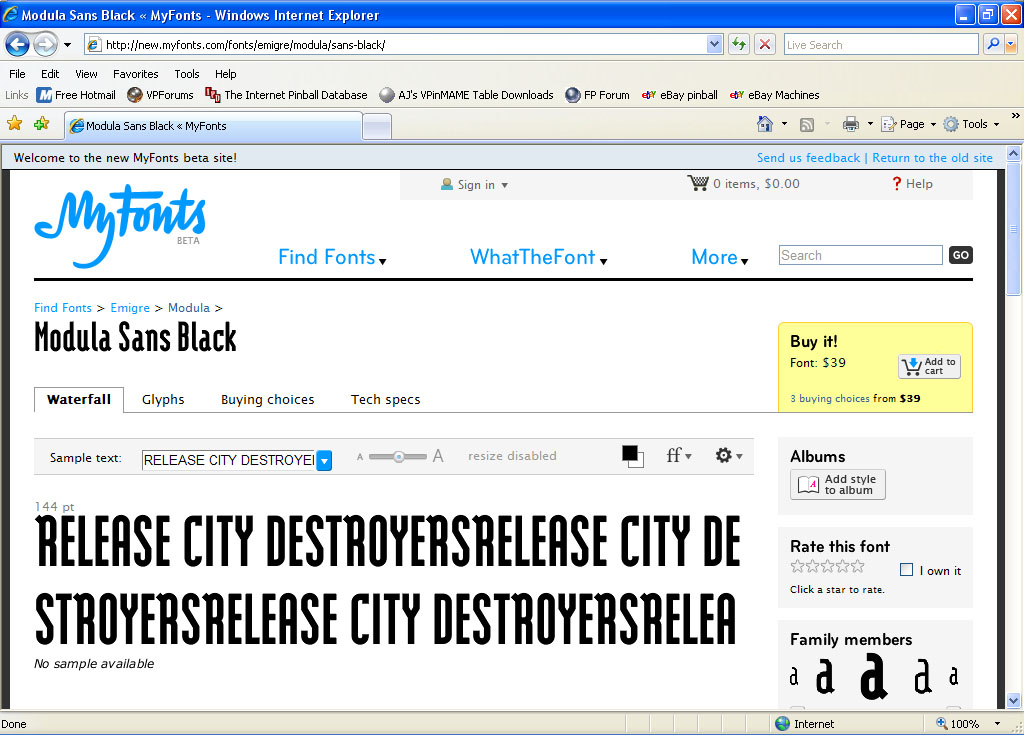This screenshot has width=1024, height=735.
Task: Click the browser Print icon
Action: [x=850, y=124]
